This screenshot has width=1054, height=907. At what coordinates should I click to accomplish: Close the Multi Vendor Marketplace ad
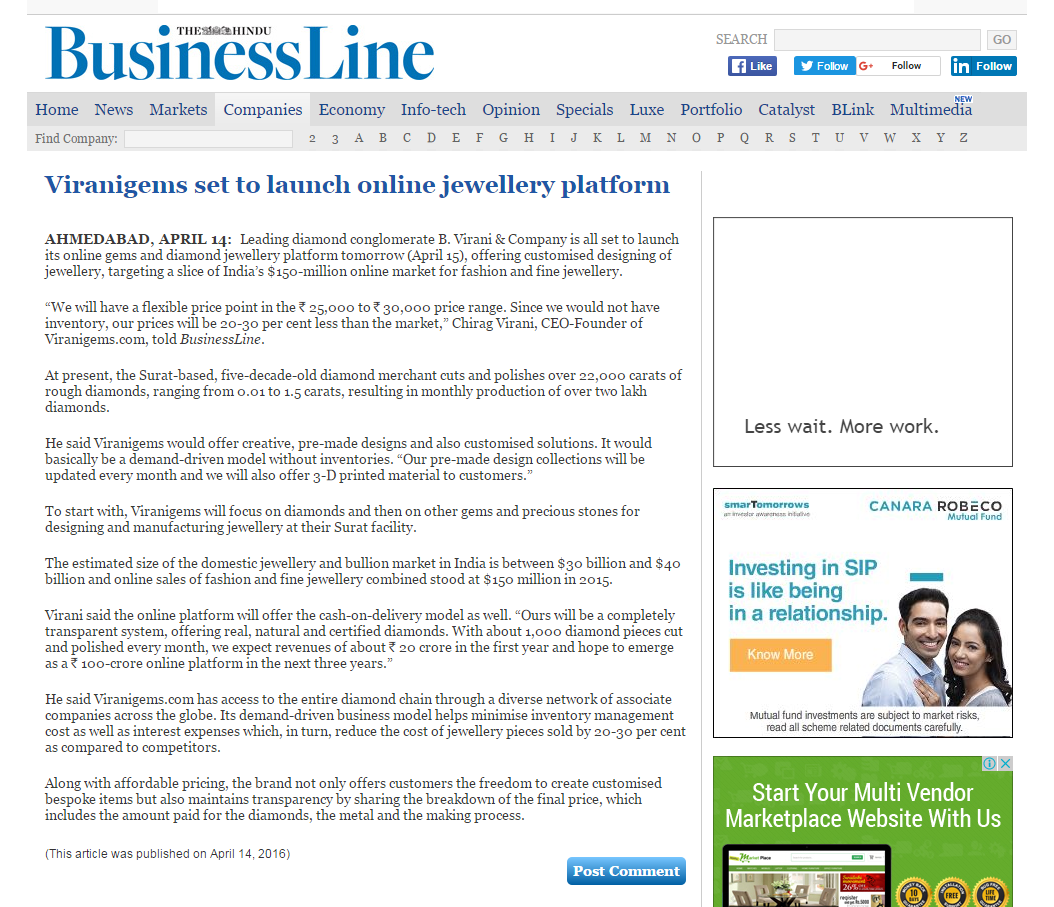point(1005,763)
